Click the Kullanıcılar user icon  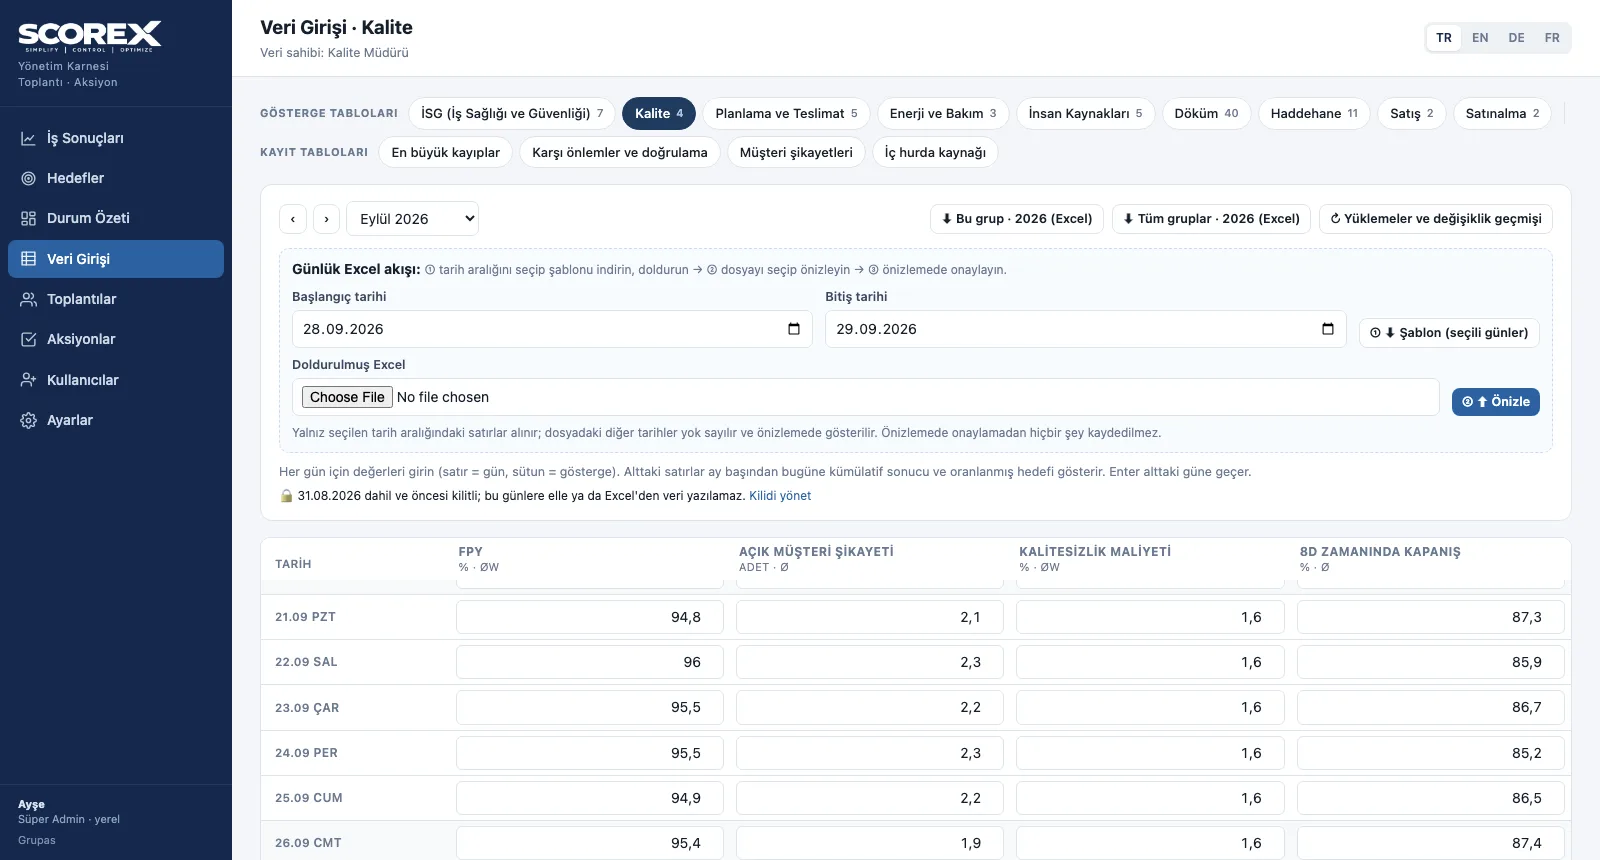(x=29, y=380)
